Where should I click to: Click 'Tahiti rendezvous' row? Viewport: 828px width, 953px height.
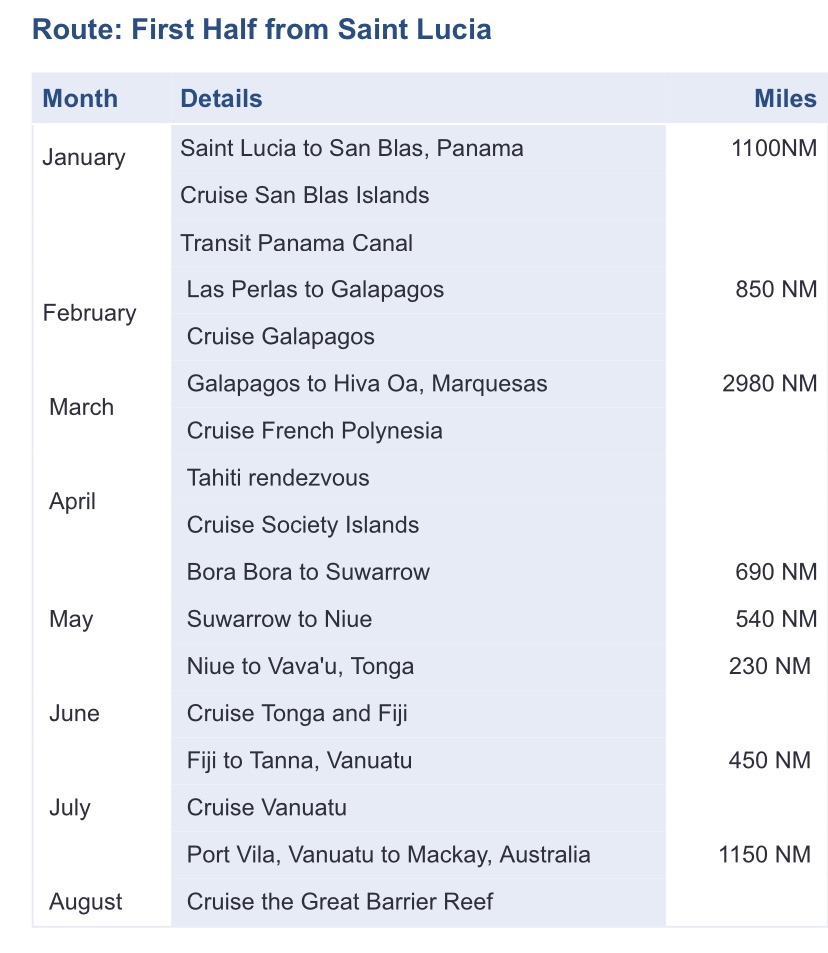click(x=278, y=478)
